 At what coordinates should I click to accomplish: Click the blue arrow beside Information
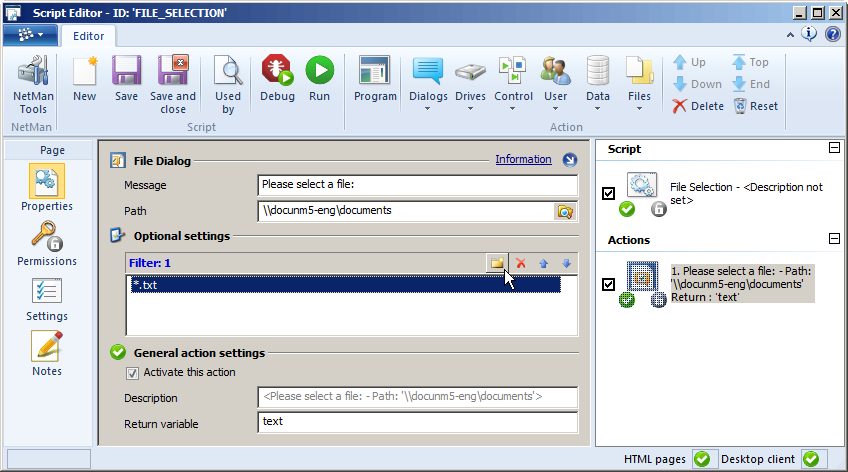(569, 160)
